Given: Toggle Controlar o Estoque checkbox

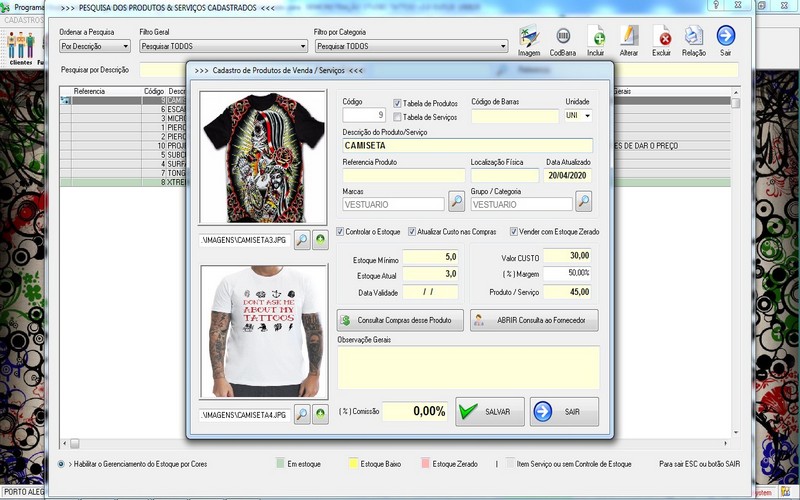Looking at the screenshot, I should tap(340, 232).
